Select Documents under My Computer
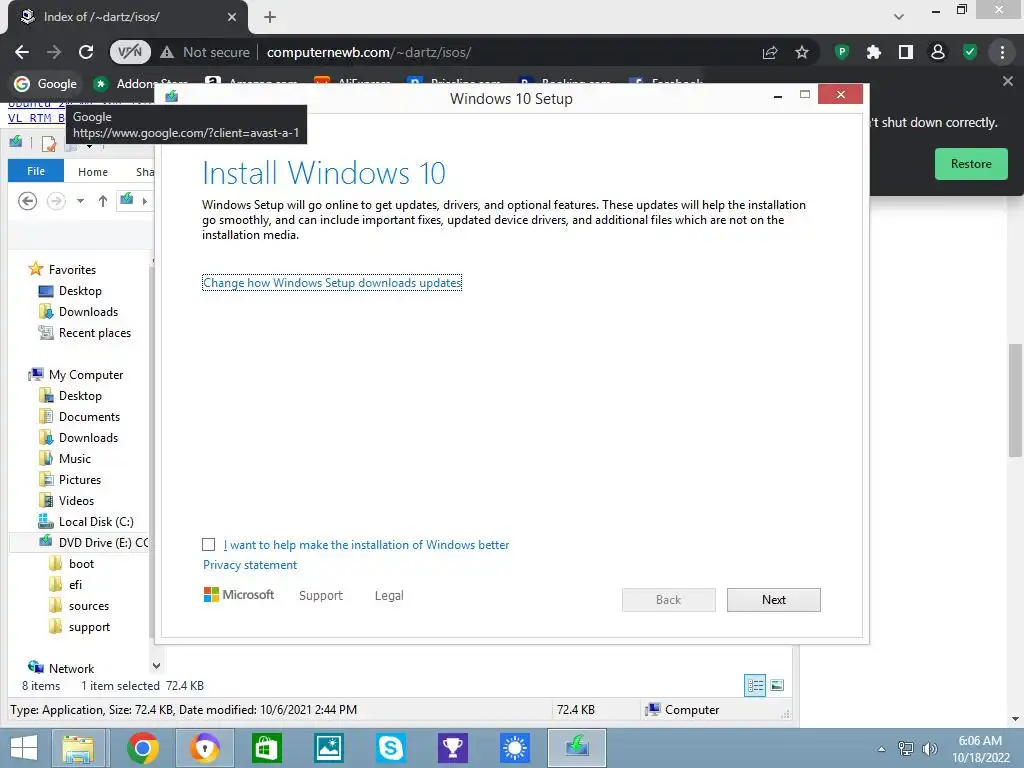This screenshot has height=768, width=1024. 80,417
